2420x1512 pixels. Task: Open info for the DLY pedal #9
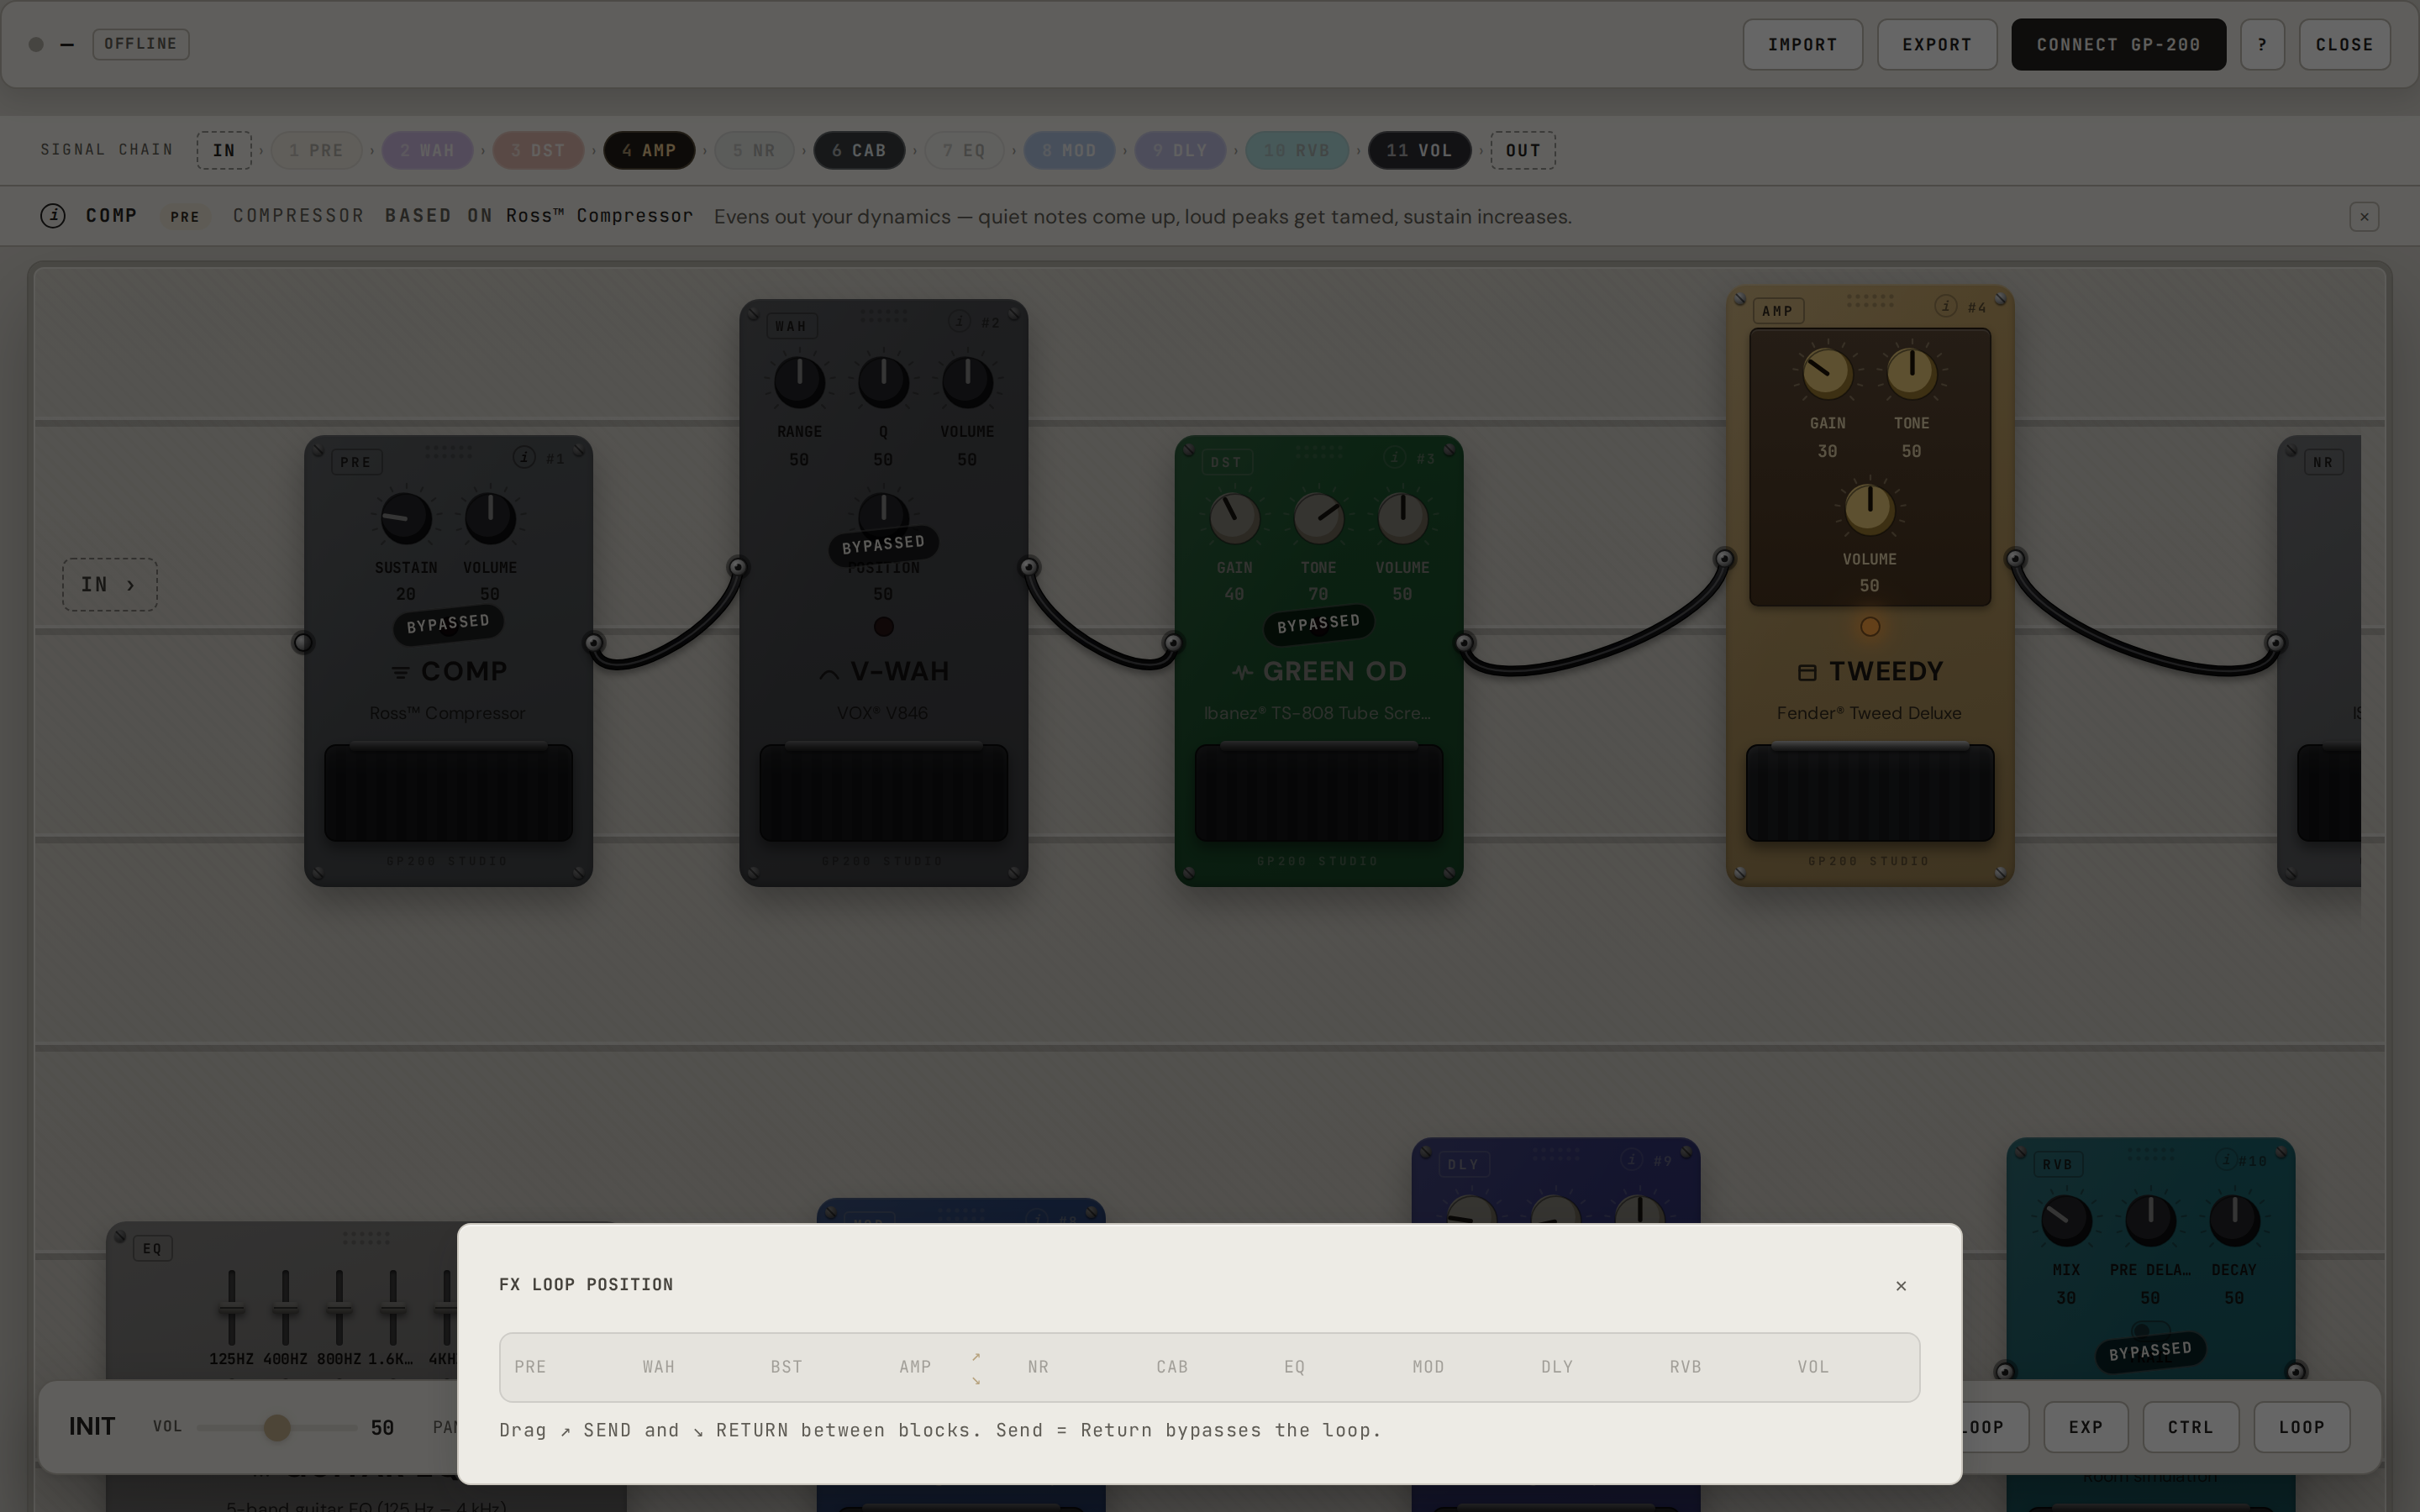point(1632,1160)
